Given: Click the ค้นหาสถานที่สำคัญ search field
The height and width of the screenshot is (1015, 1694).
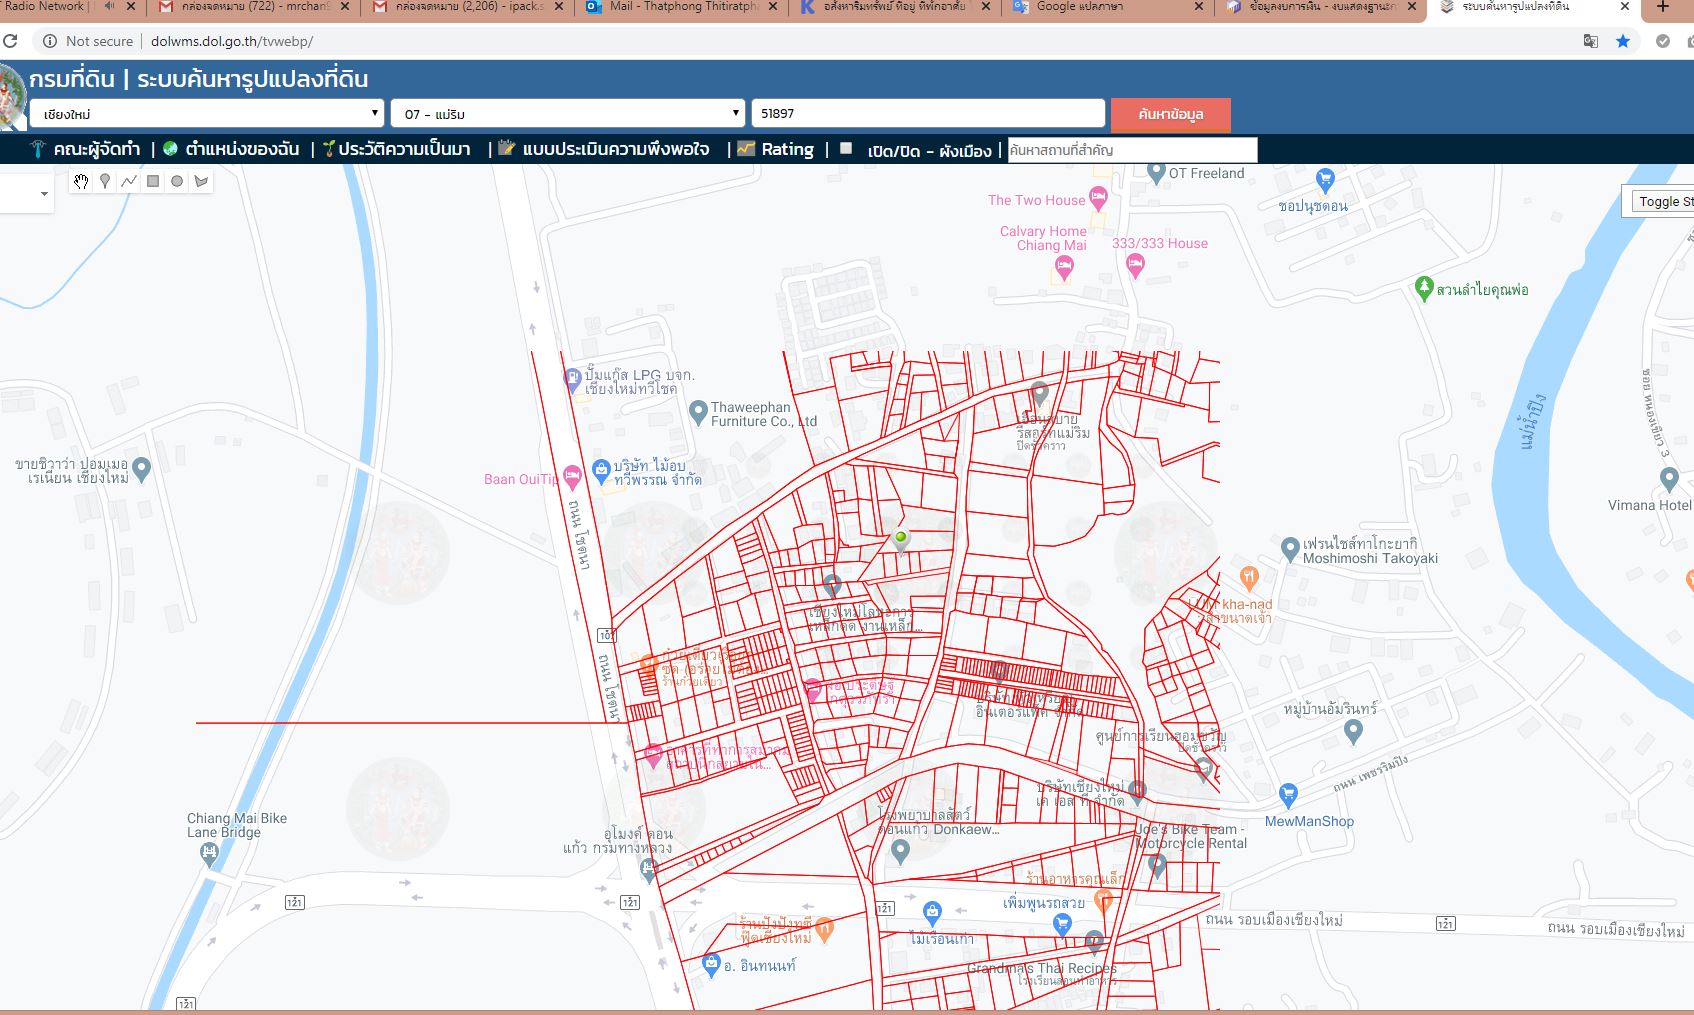Looking at the screenshot, I should [x=1132, y=150].
